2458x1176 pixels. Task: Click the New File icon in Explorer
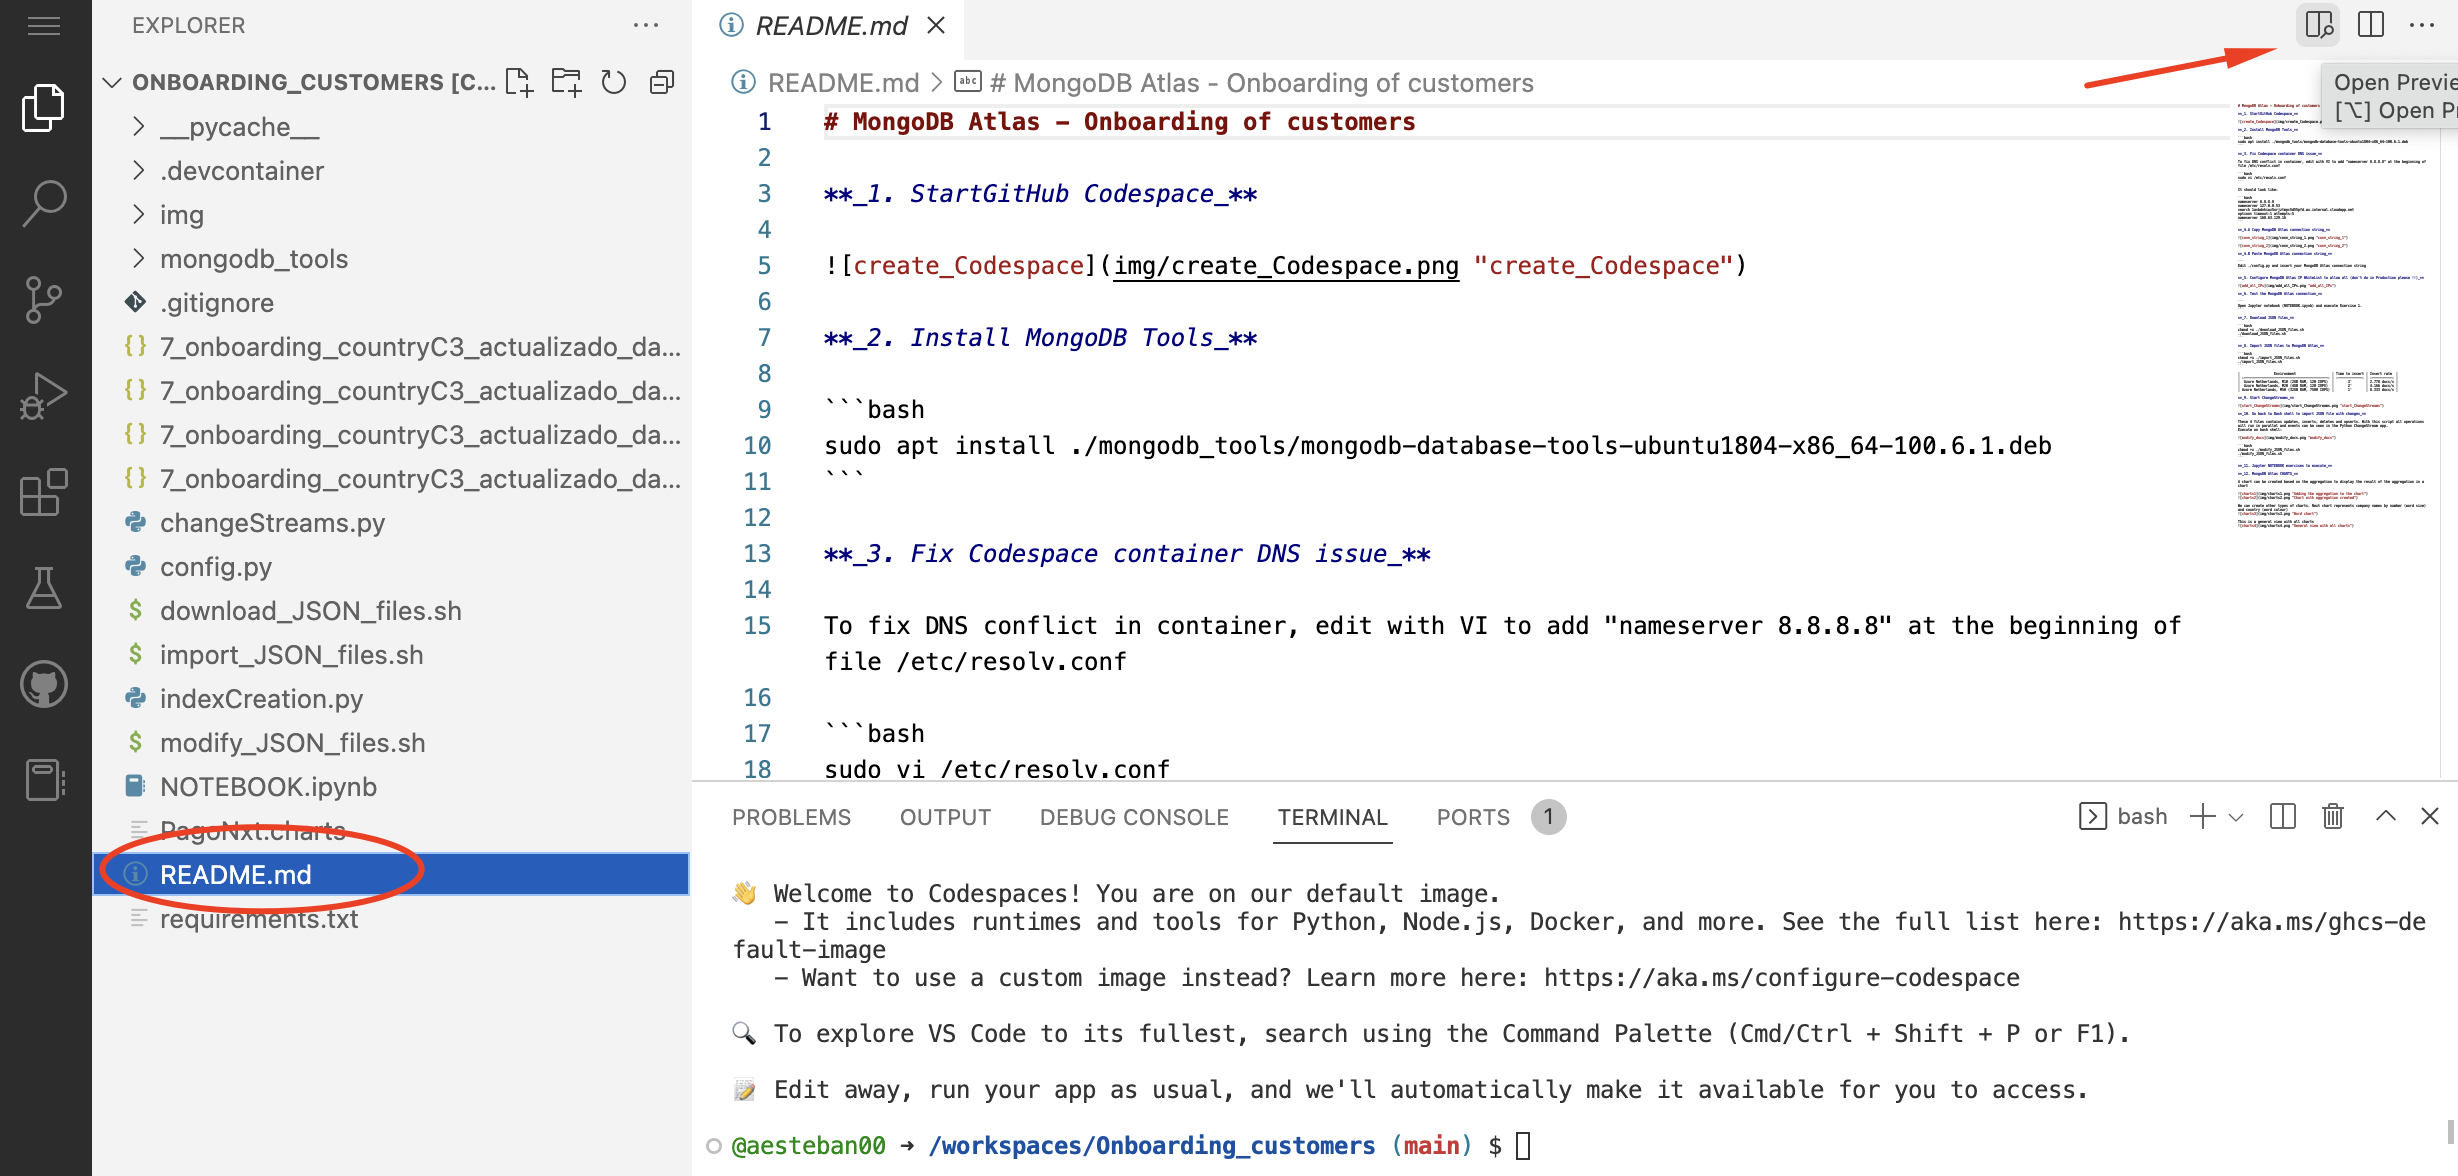pyautogui.click(x=519, y=82)
